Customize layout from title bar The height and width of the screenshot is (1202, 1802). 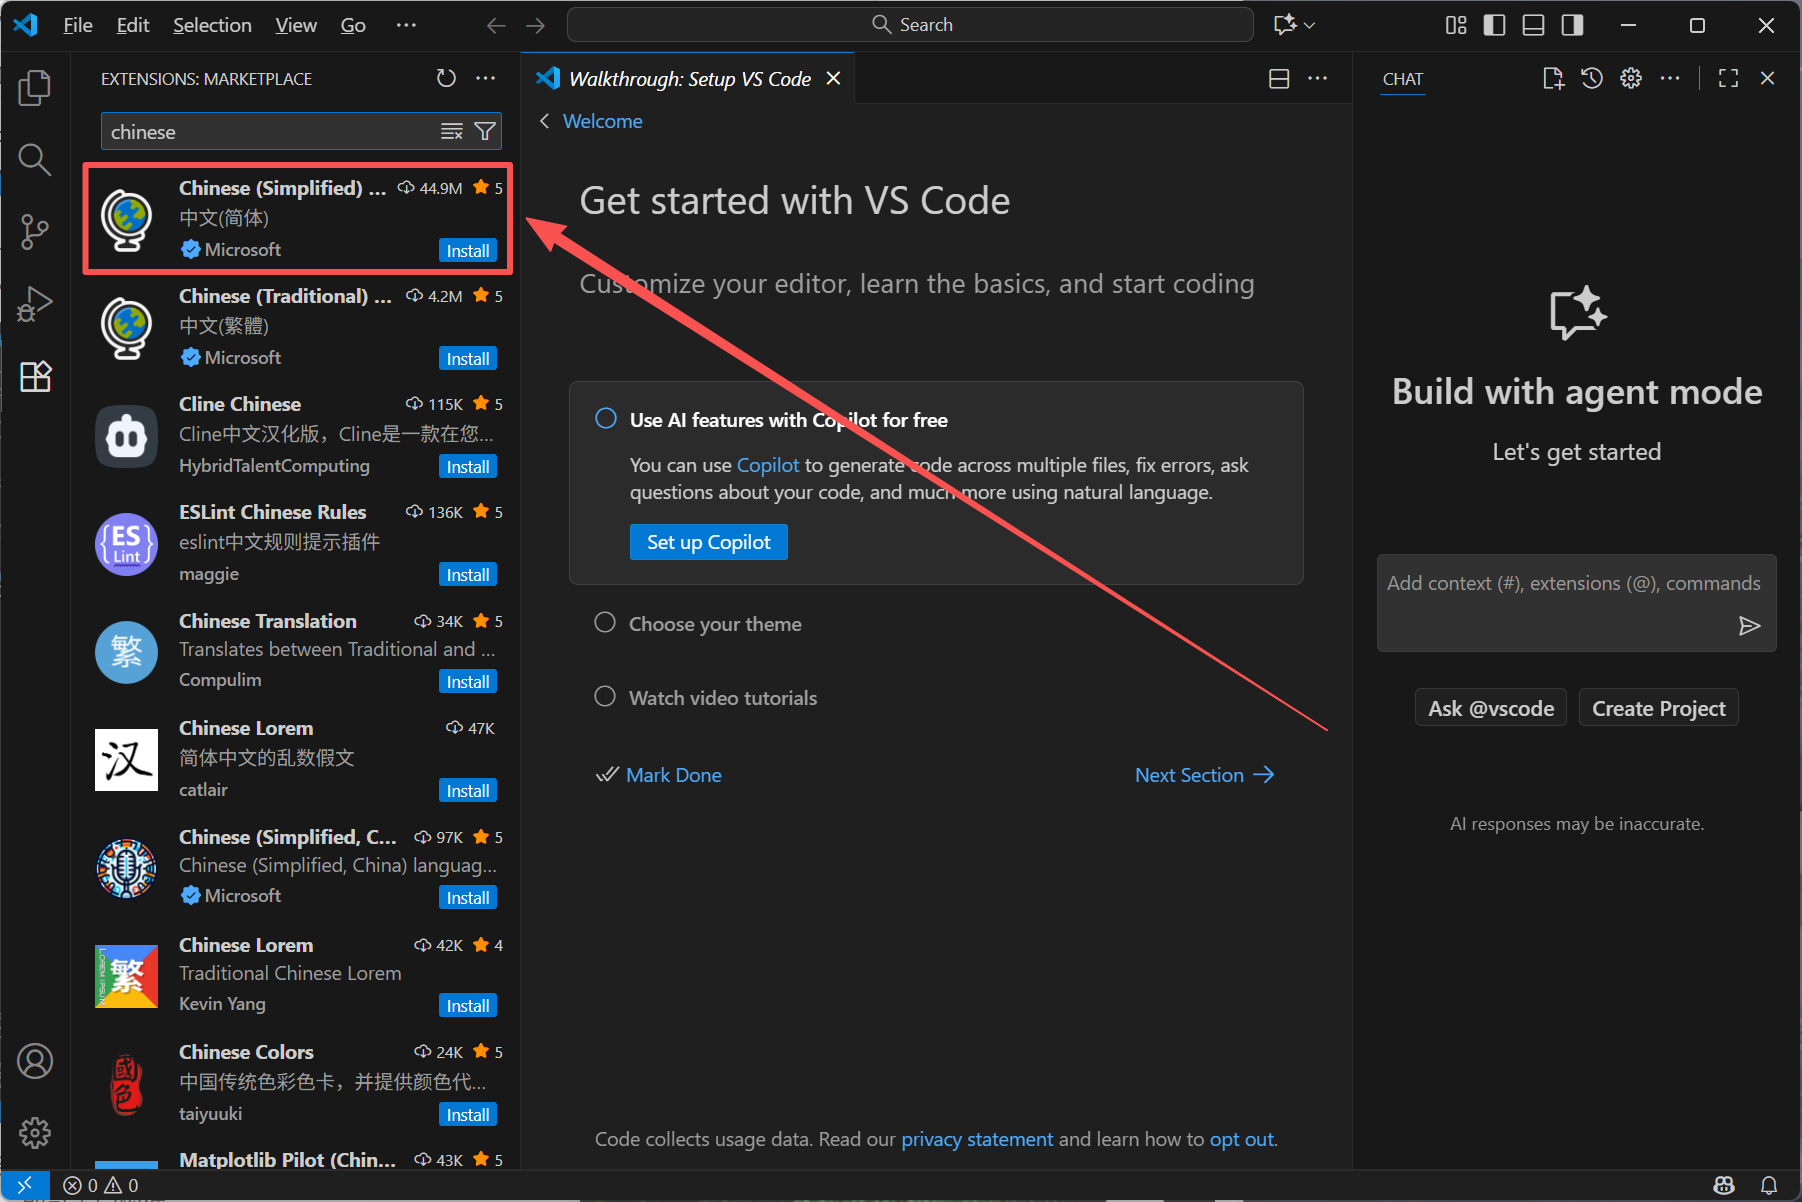[x=1456, y=25]
